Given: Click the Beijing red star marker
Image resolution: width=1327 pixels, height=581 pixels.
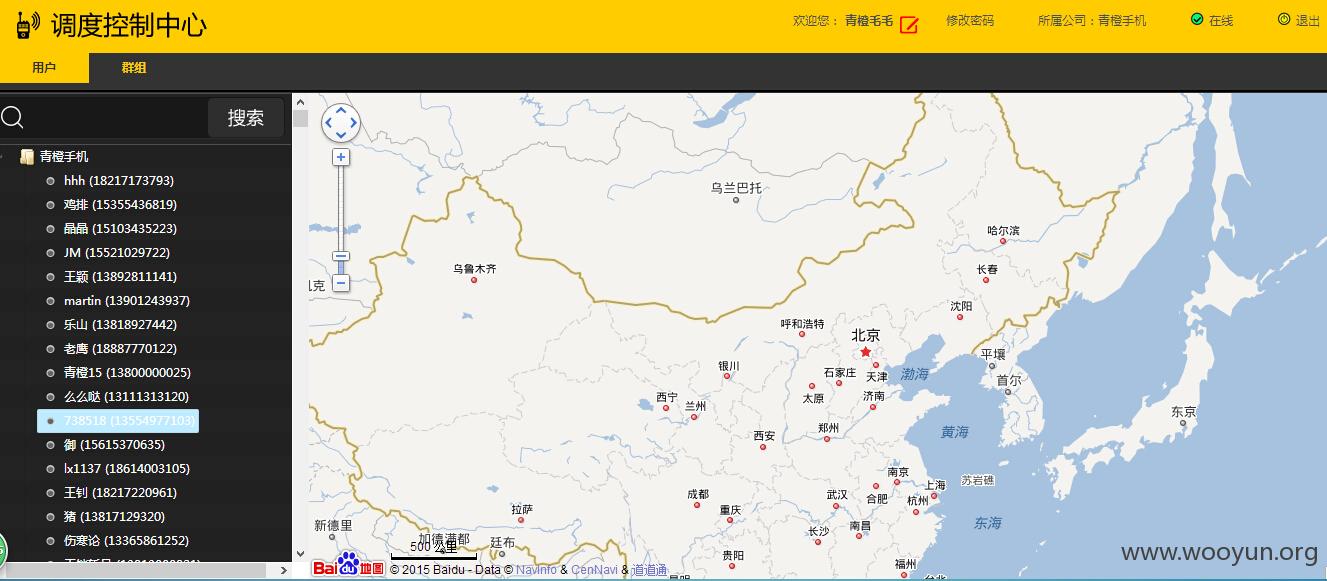Looking at the screenshot, I should pos(865,352).
